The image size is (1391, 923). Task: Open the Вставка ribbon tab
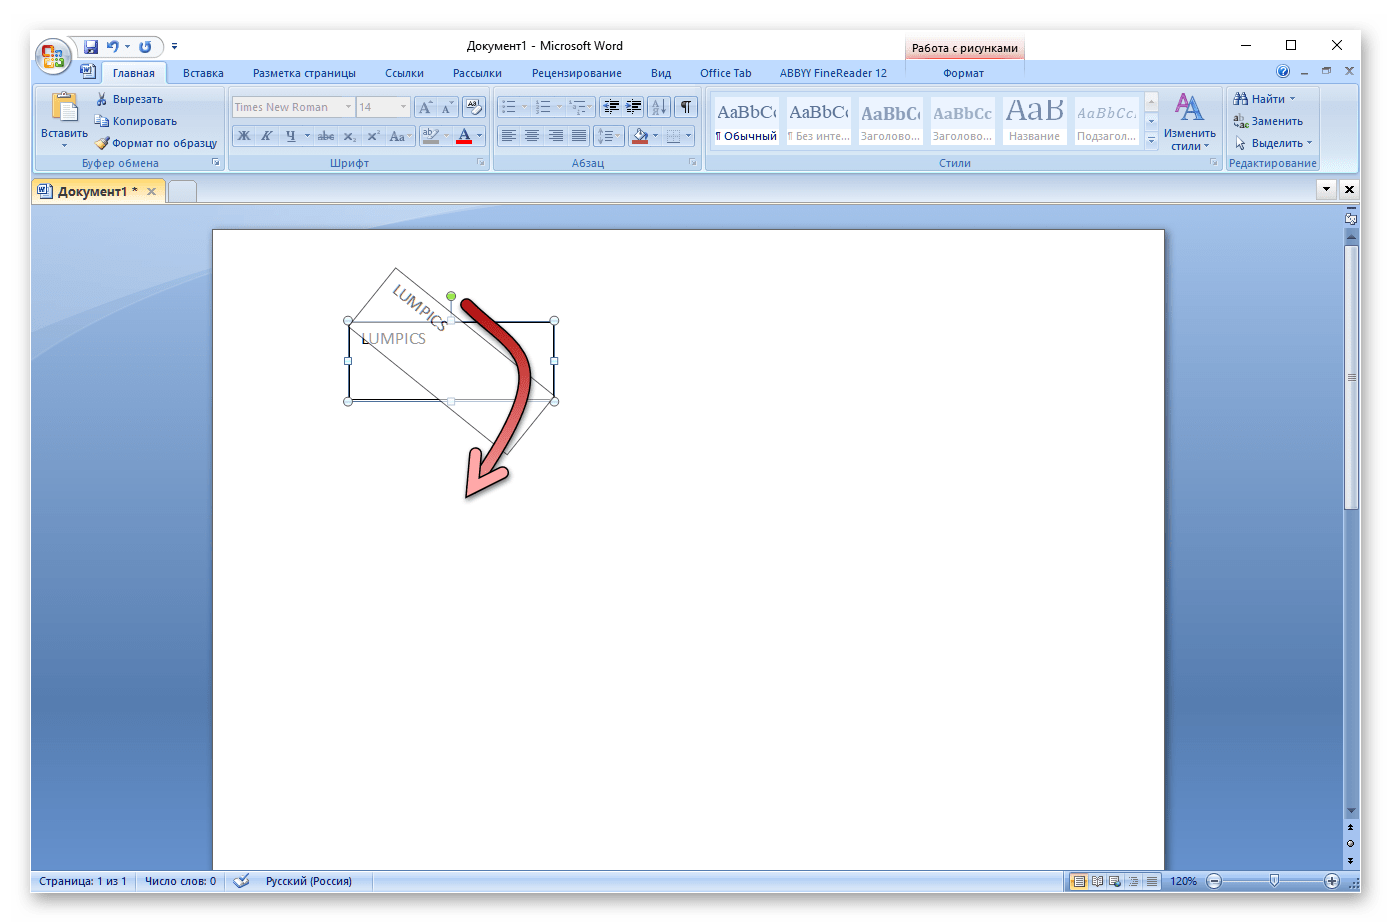tap(203, 73)
